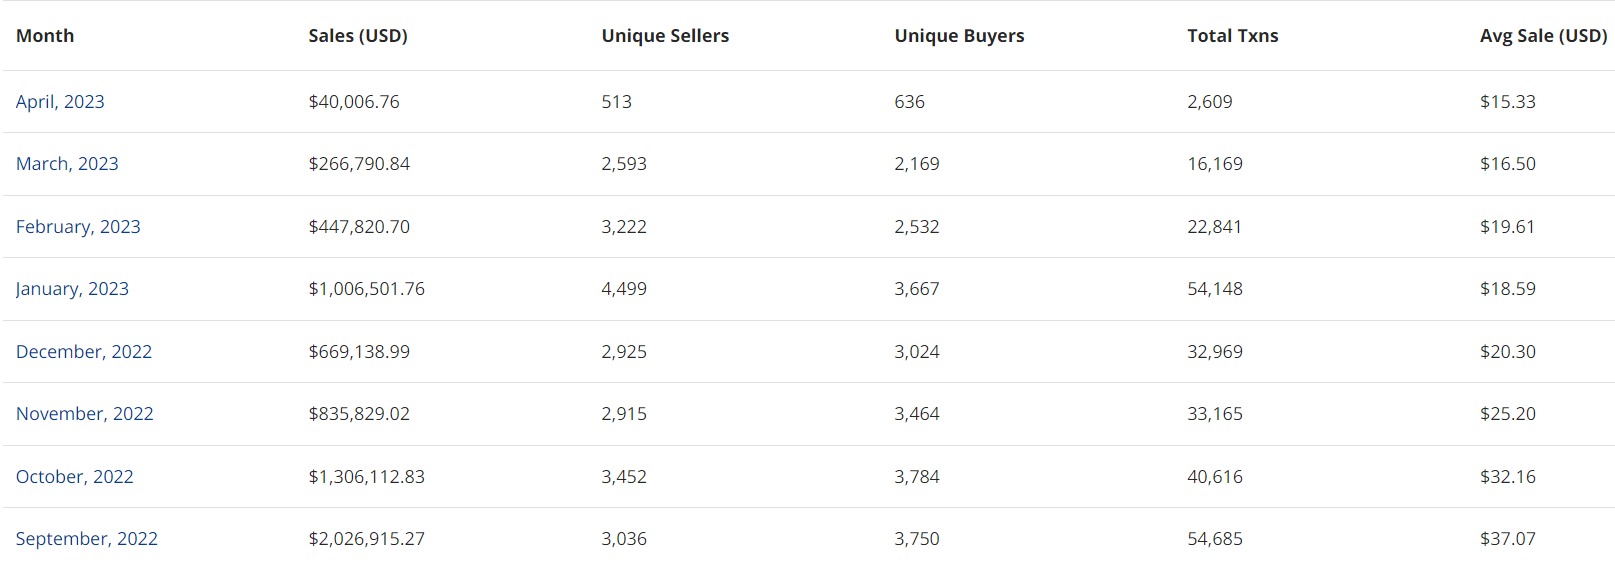Screen dimensions: 1615x569
Task: Sort by the Avg Sale (USD) header
Action: click(x=1544, y=36)
